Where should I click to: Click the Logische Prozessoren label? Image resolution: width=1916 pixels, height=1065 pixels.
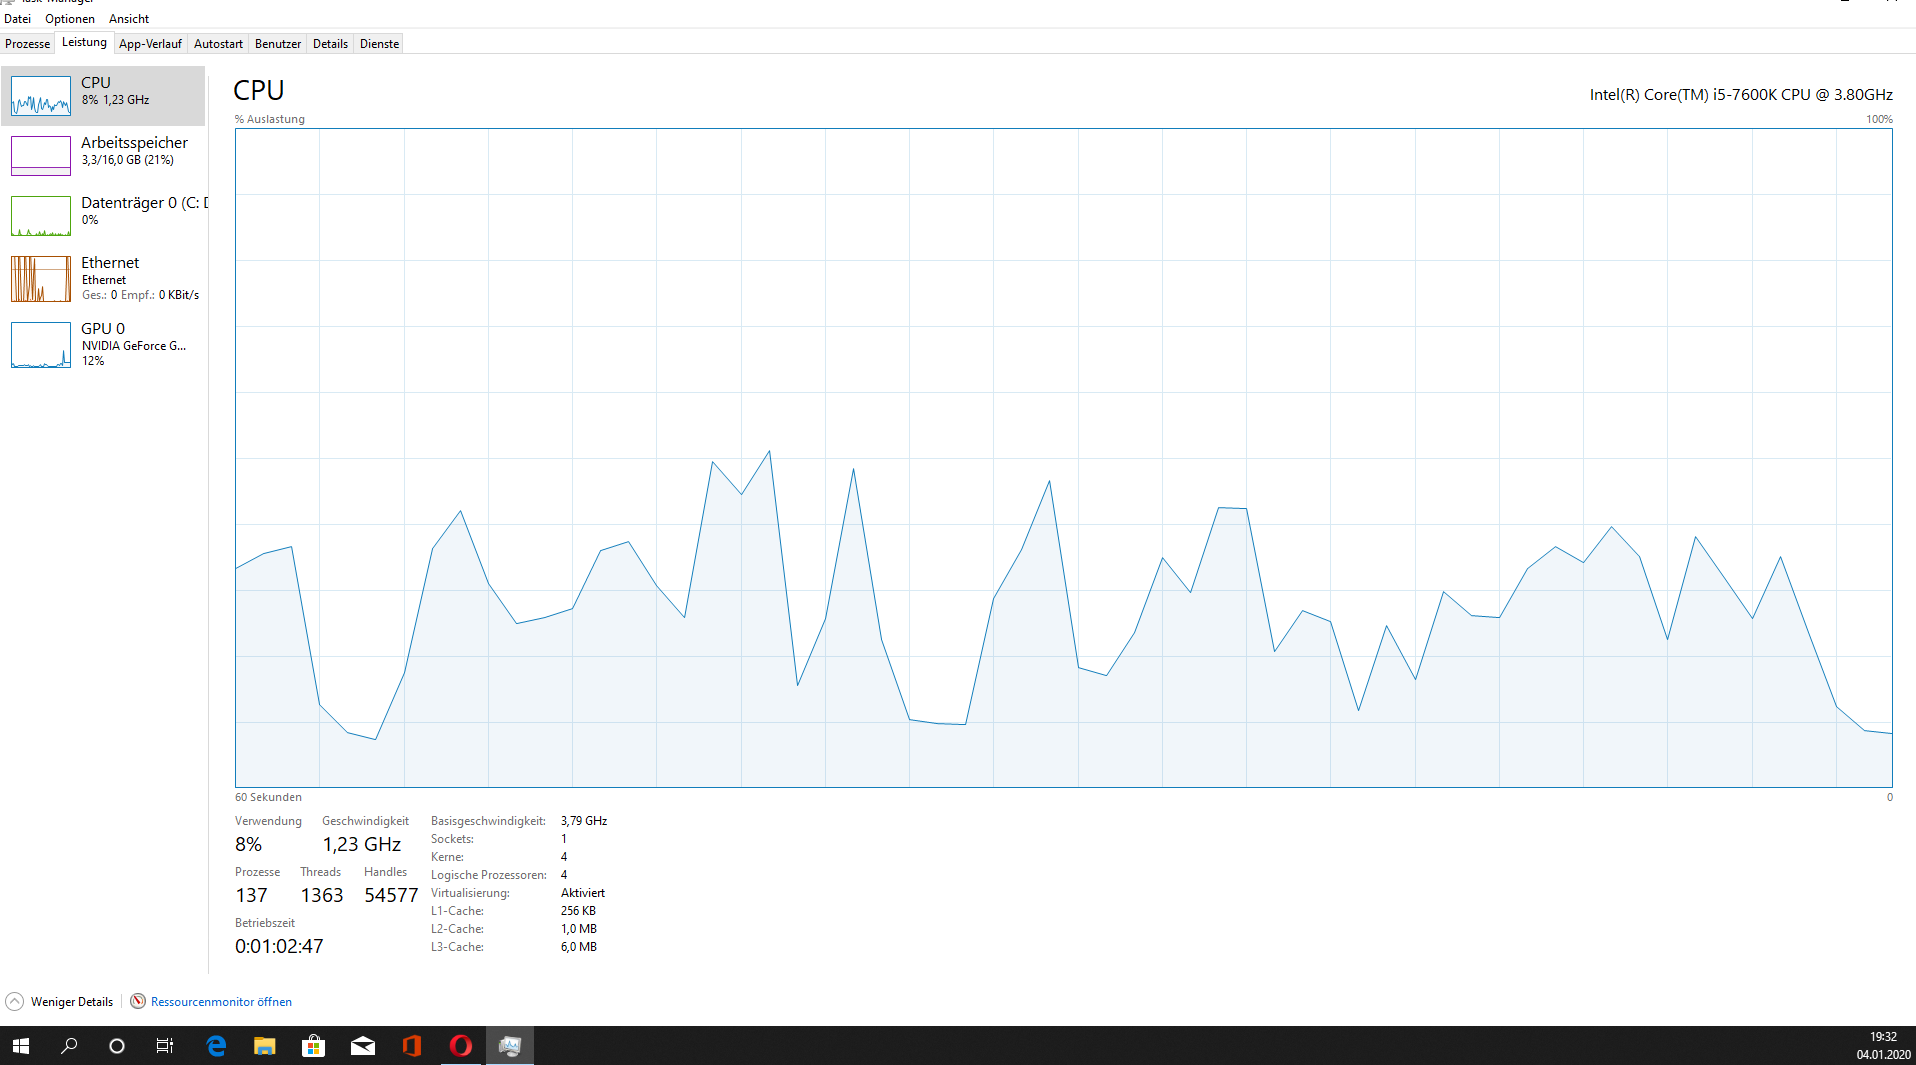point(489,875)
